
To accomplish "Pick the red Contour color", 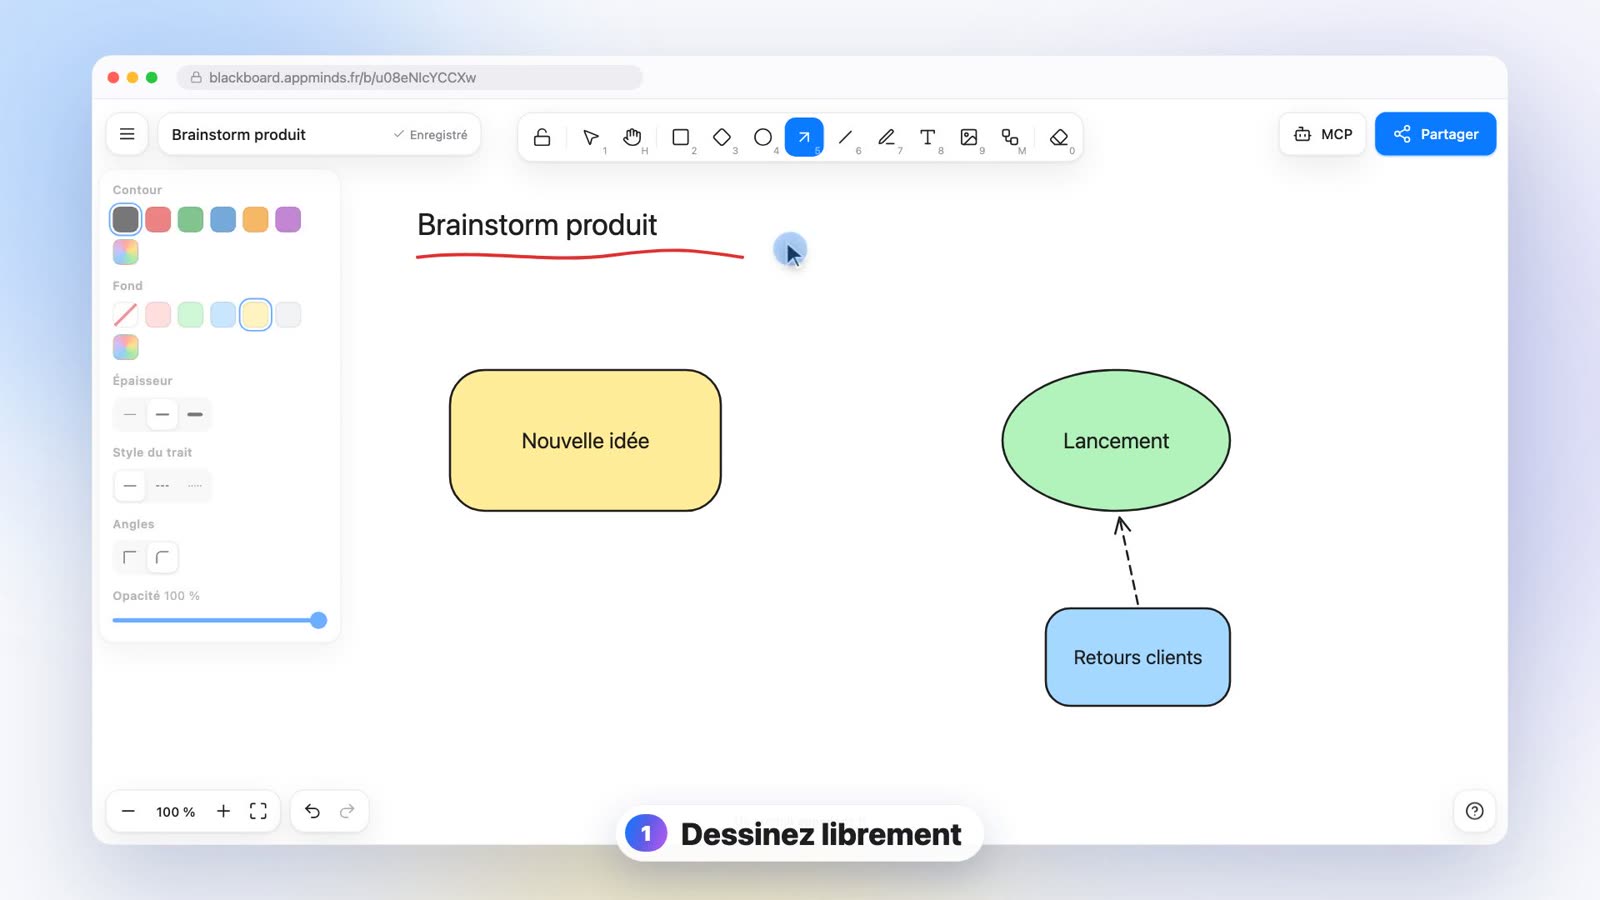I will (x=158, y=219).
